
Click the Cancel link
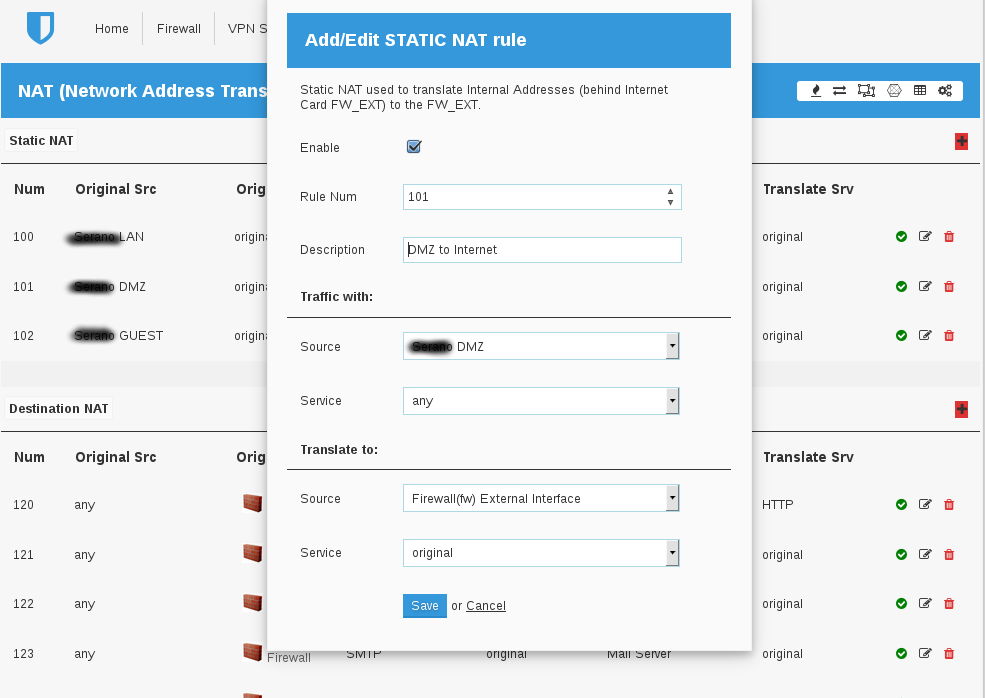click(x=486, y=606)
